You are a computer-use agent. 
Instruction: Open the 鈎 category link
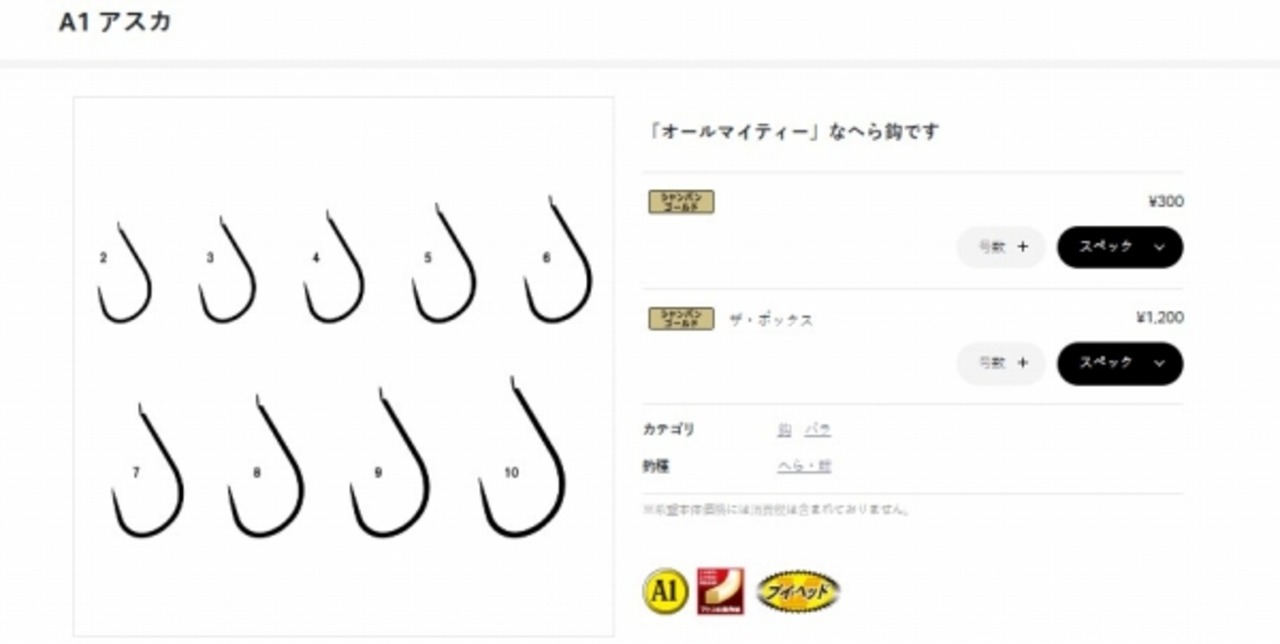click(x=785, y=429)
